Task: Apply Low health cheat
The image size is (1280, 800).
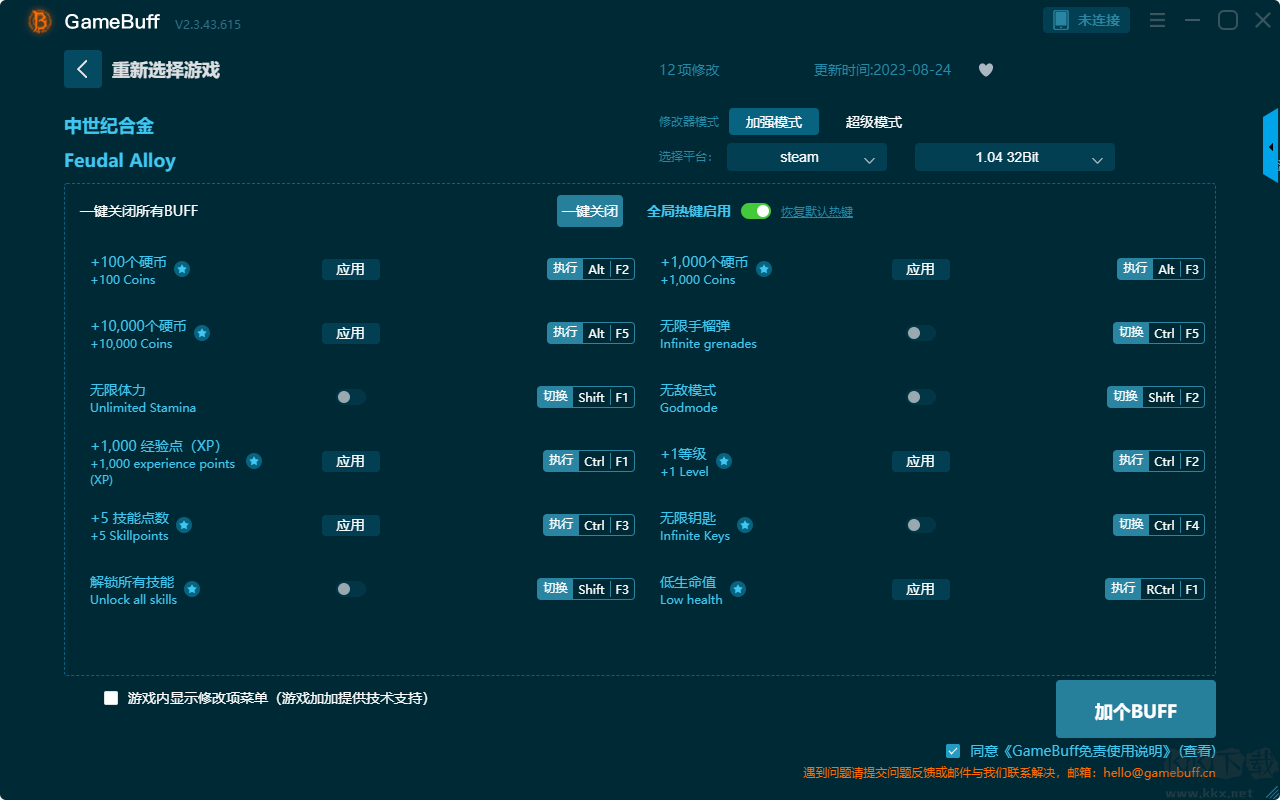Action: 921,589
